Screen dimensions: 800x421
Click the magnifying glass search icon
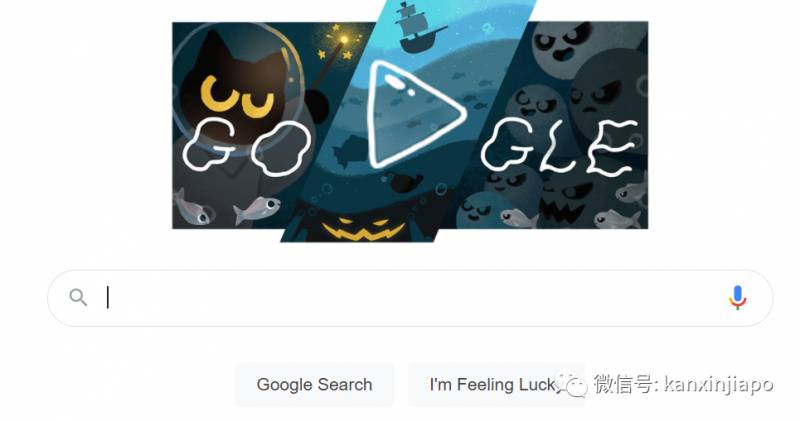(78, 297)
